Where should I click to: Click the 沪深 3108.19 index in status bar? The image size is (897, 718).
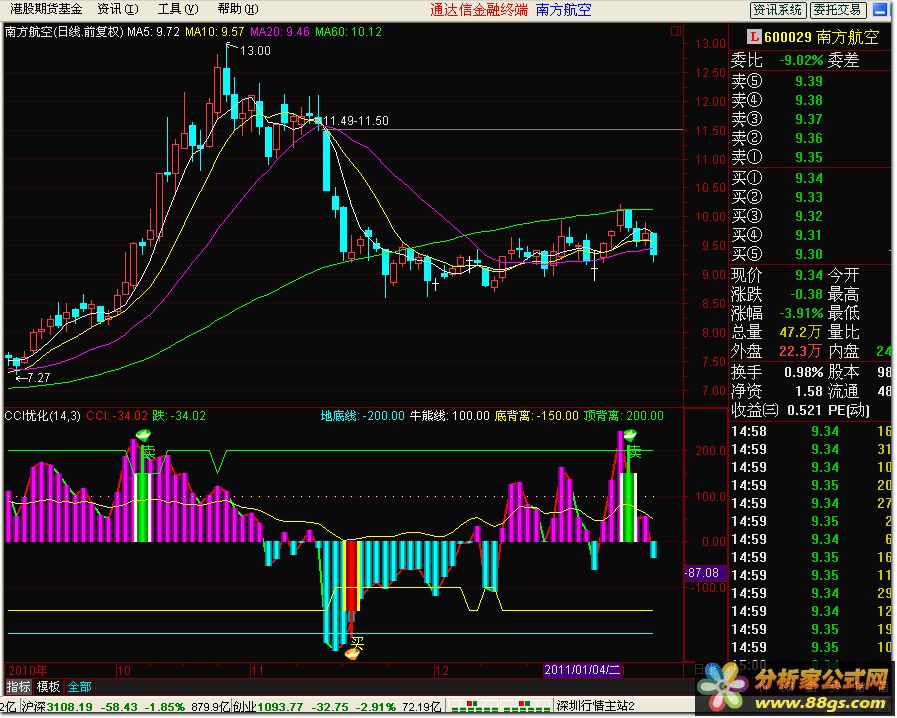point(56,707)
